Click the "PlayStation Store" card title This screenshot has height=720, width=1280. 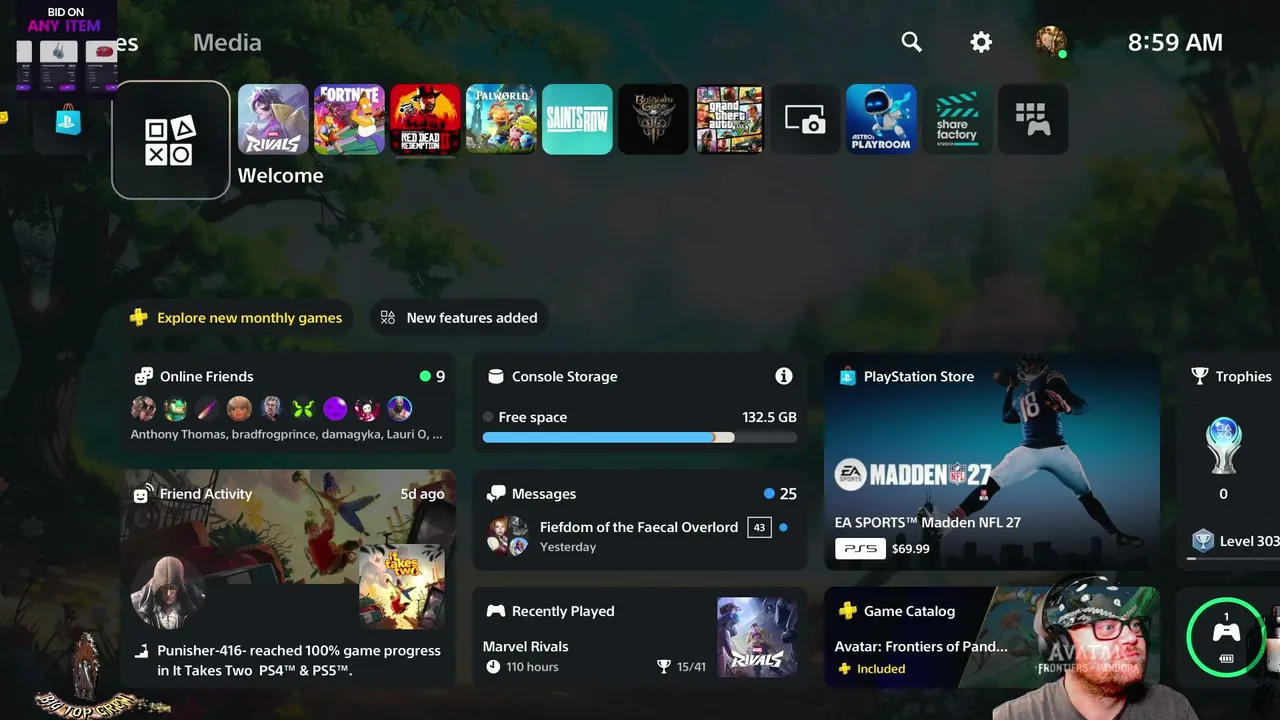(x=919, y=376)
